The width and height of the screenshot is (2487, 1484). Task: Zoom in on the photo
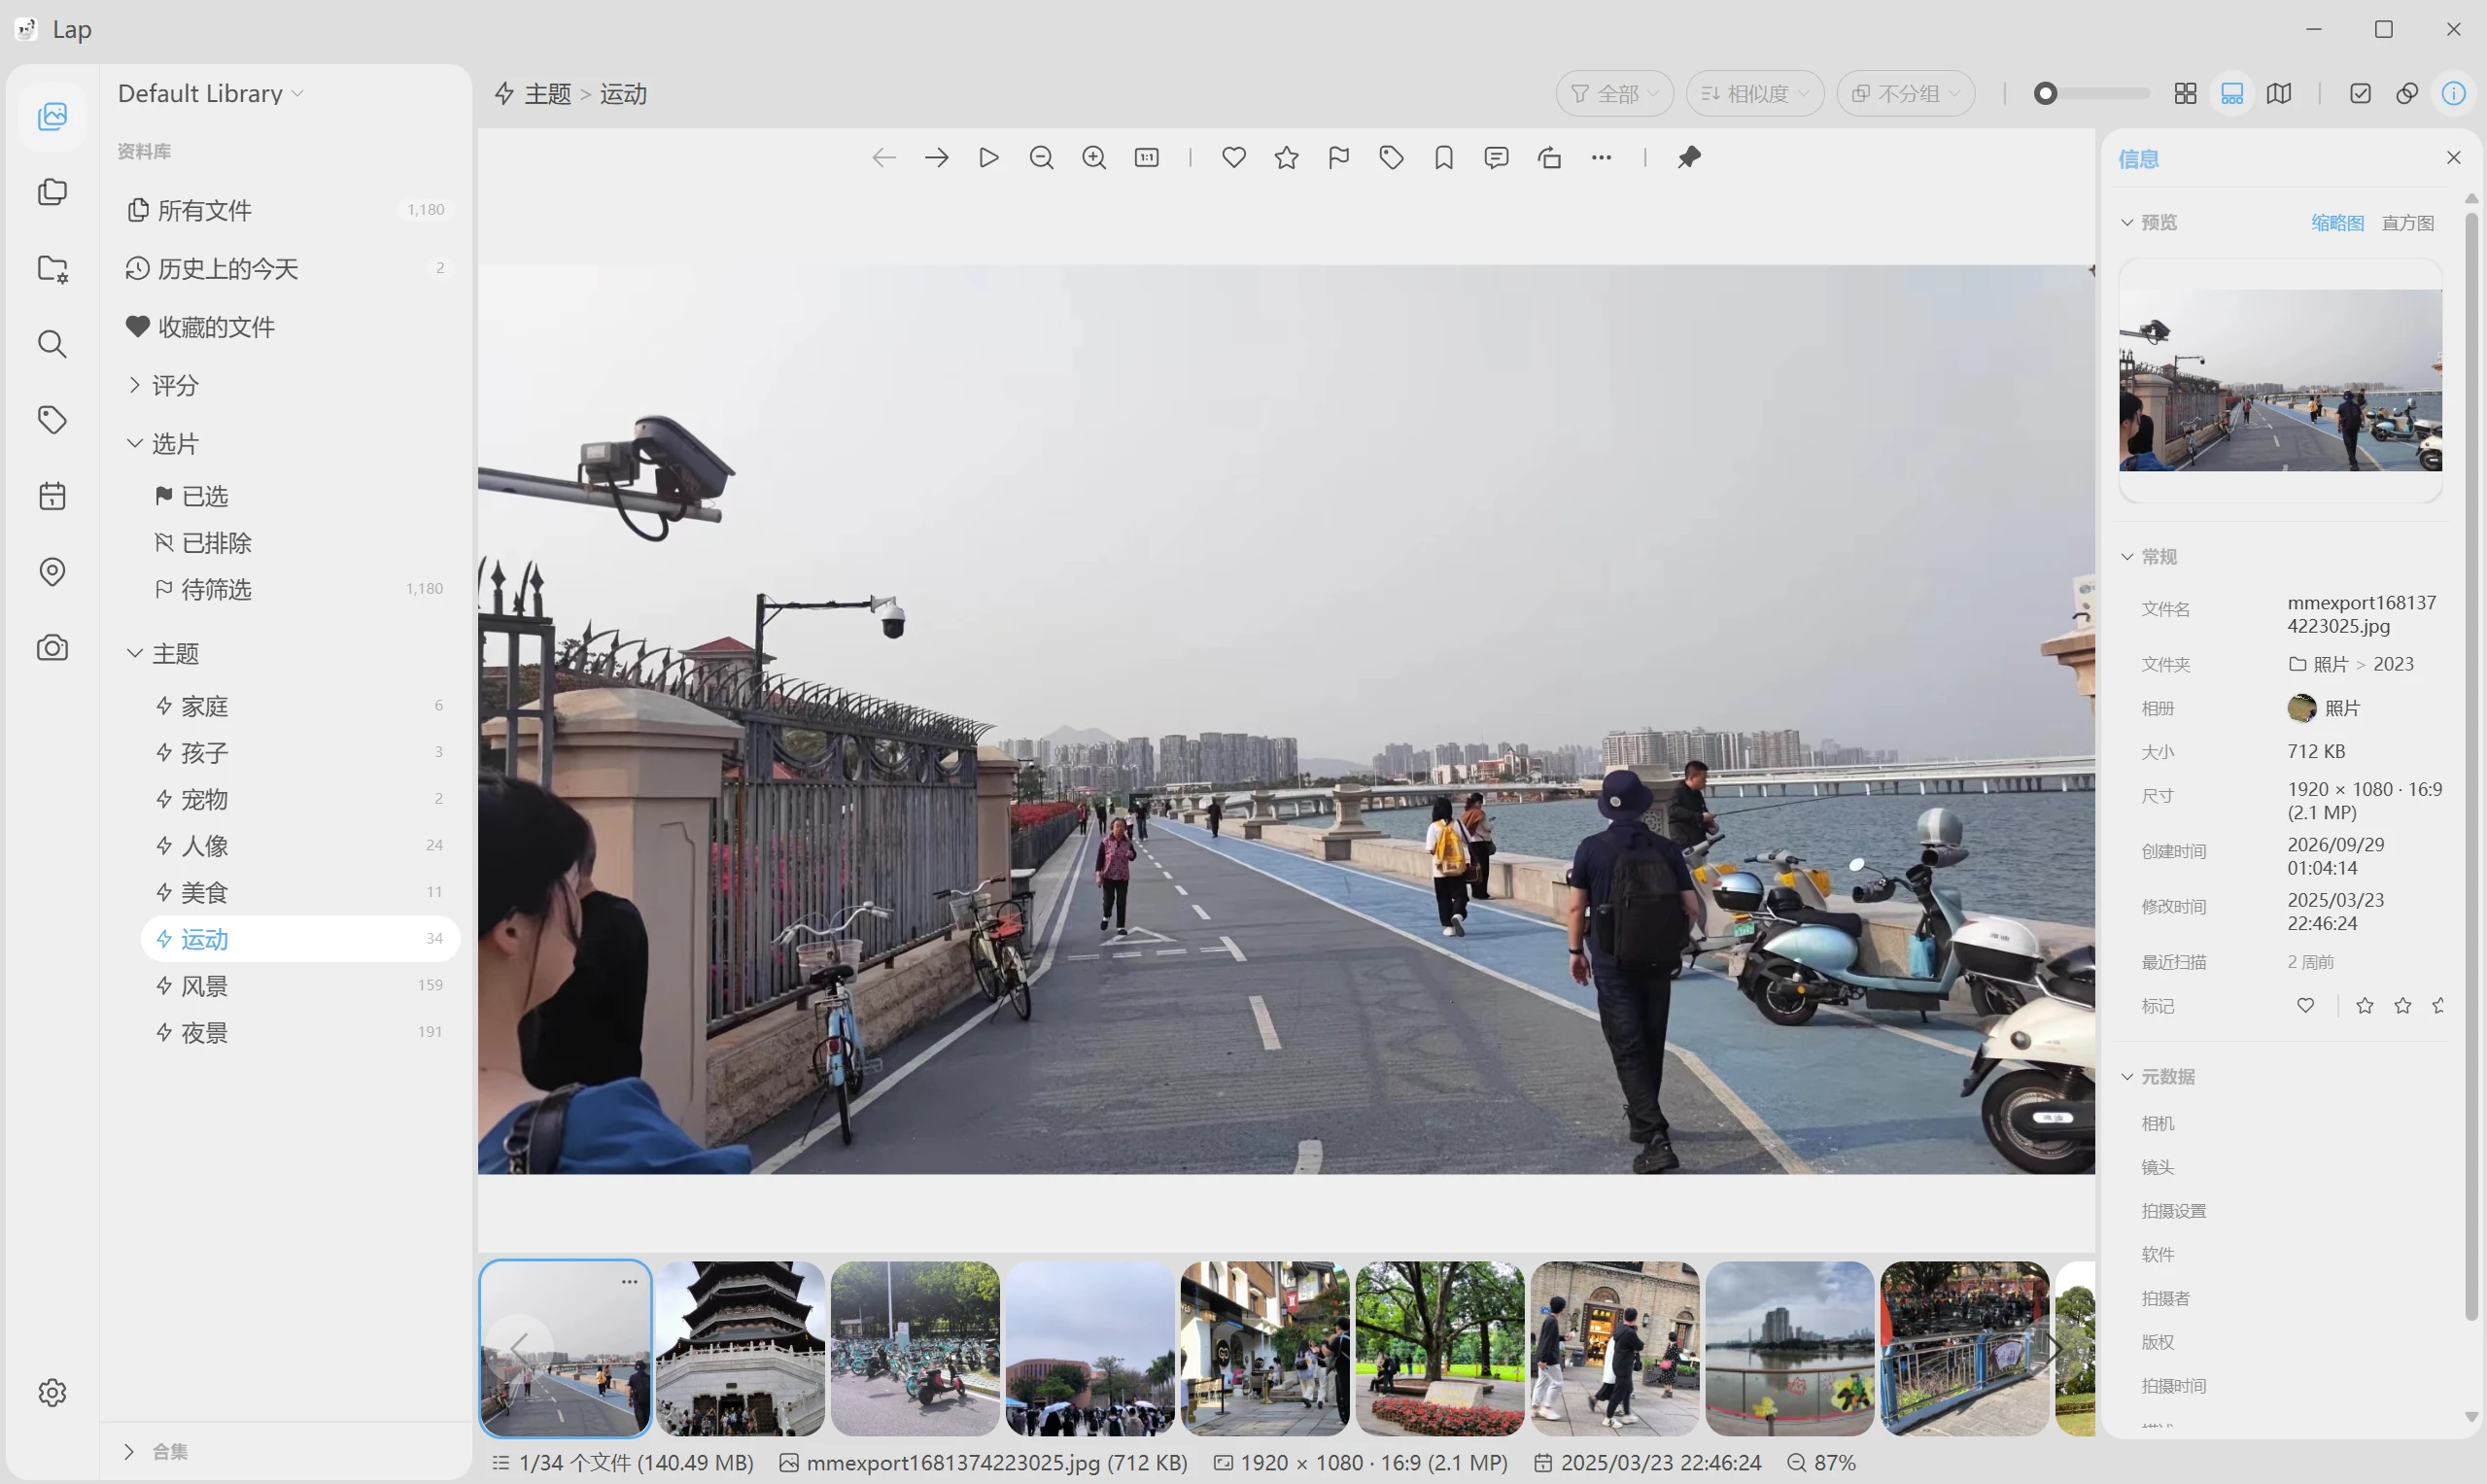point(1094,158)
